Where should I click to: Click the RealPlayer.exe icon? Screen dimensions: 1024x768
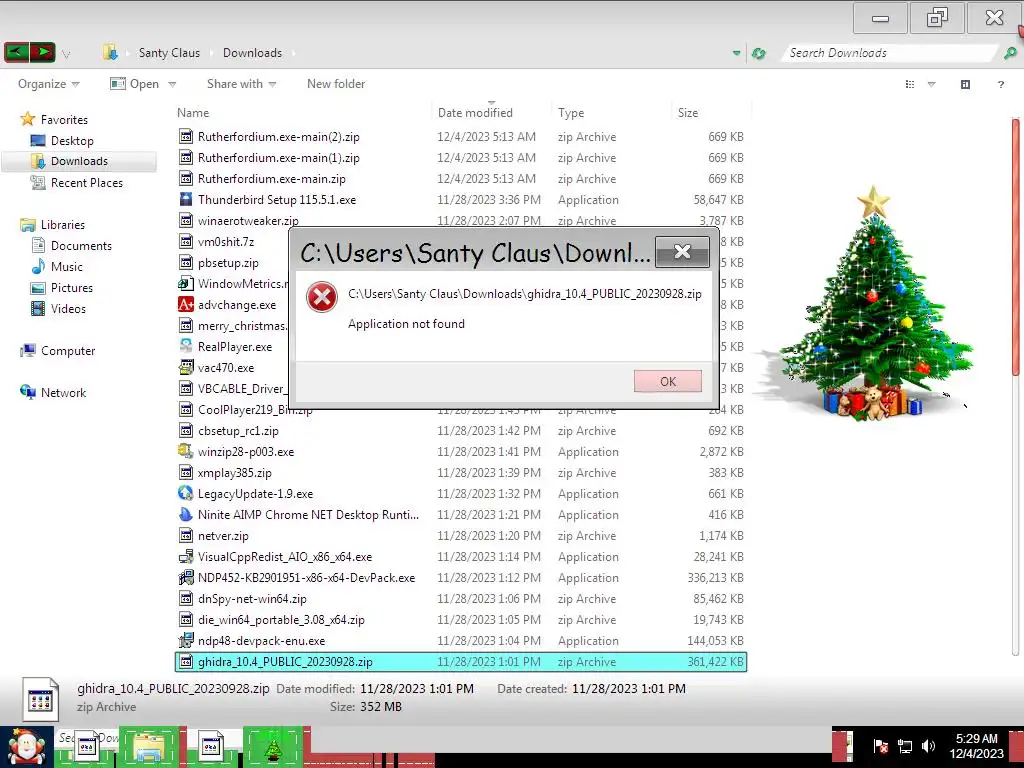[186, 346]
